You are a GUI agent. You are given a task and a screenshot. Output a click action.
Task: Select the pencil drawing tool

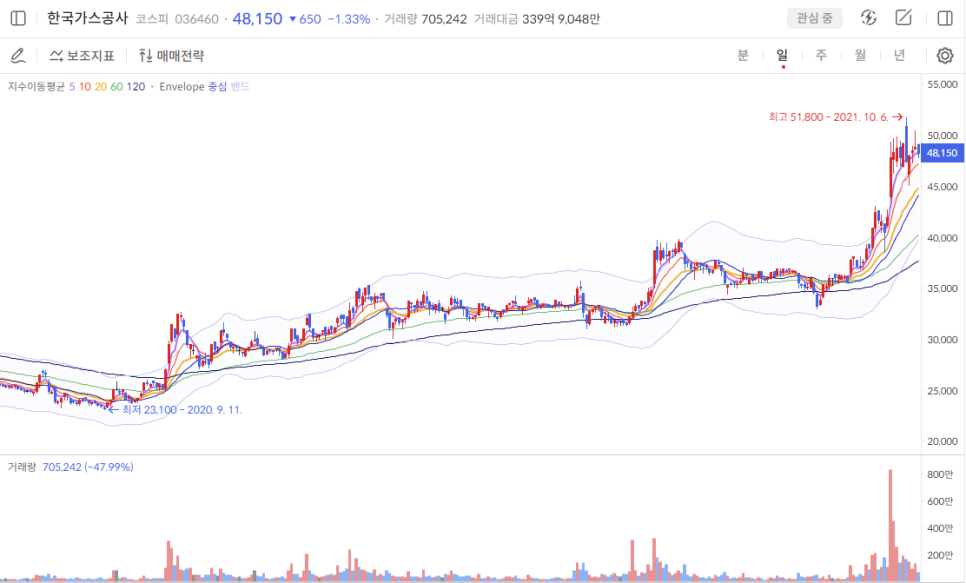click(18, 56)
